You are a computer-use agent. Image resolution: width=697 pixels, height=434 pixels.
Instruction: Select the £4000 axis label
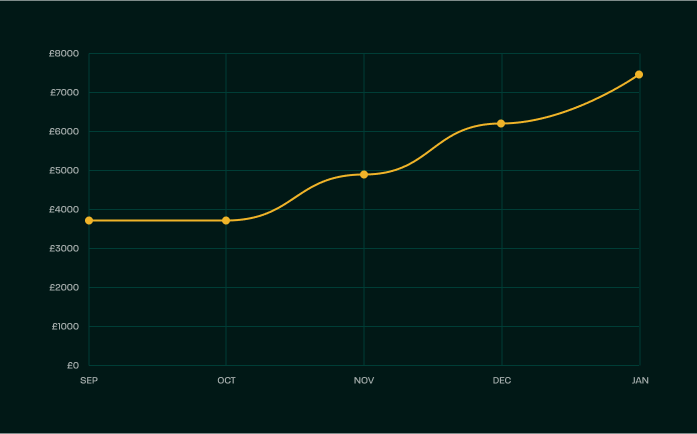pos(64,209)
